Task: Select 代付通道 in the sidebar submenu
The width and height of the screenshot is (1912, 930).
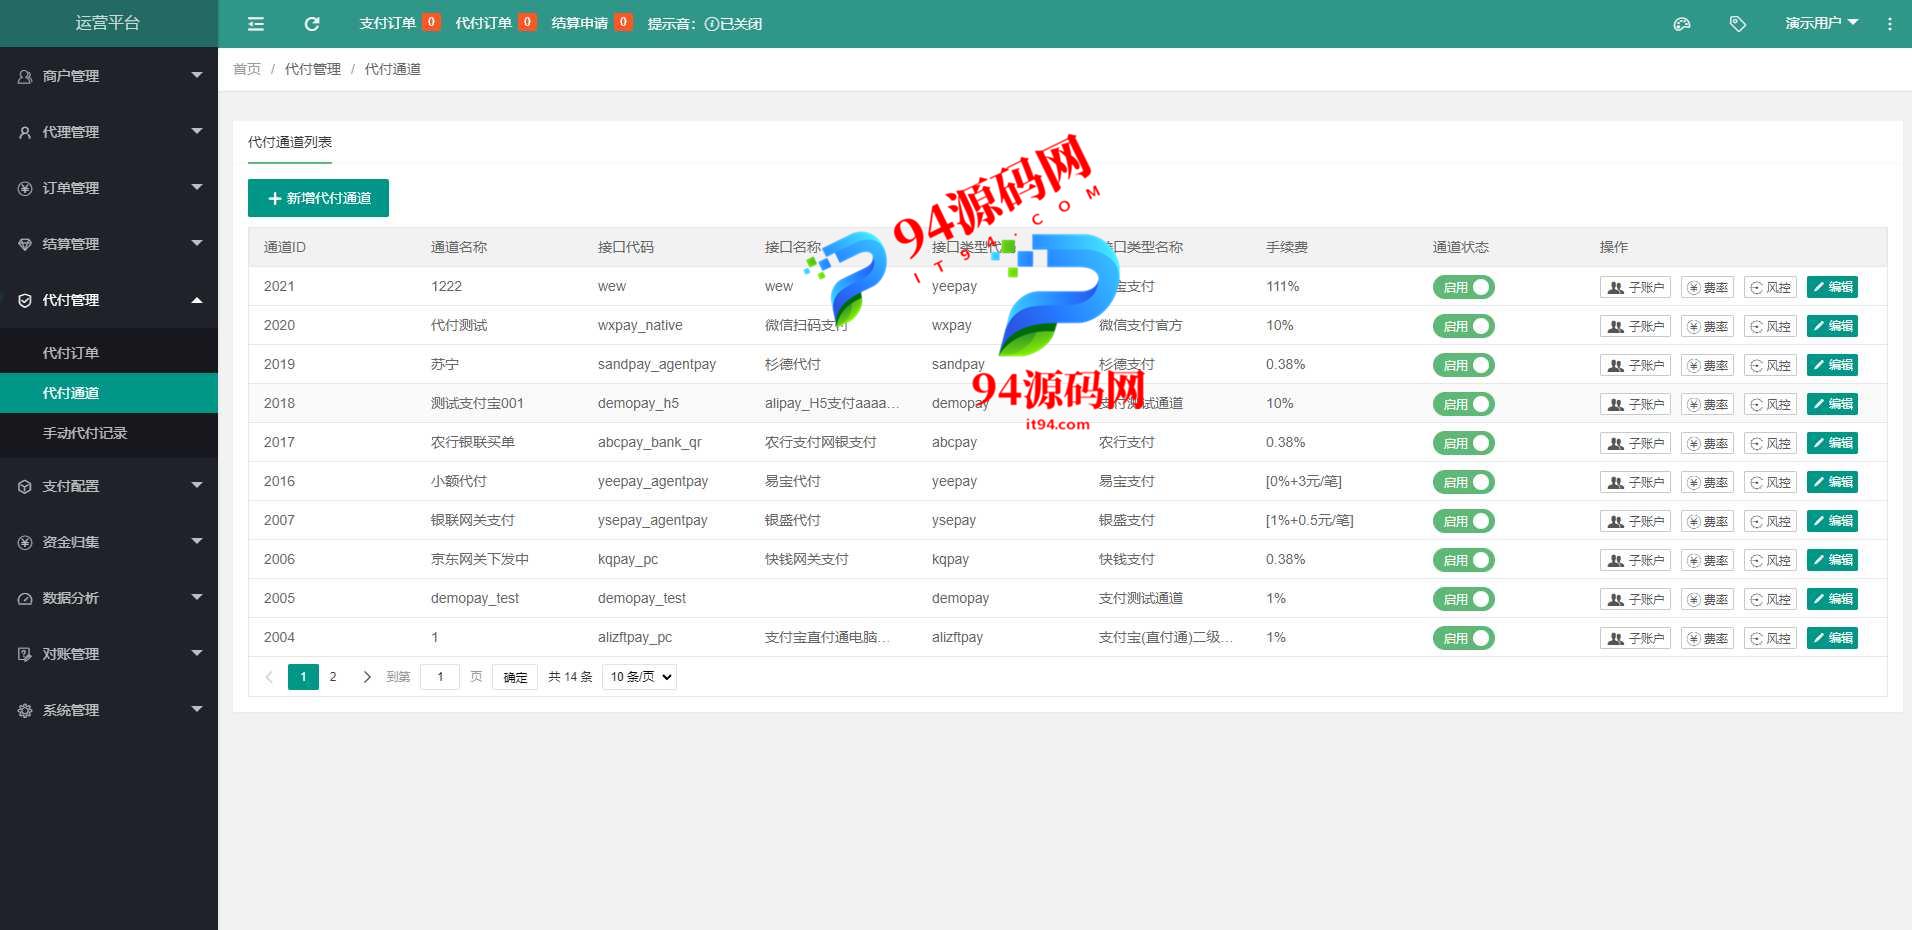Action: (109, 393)
